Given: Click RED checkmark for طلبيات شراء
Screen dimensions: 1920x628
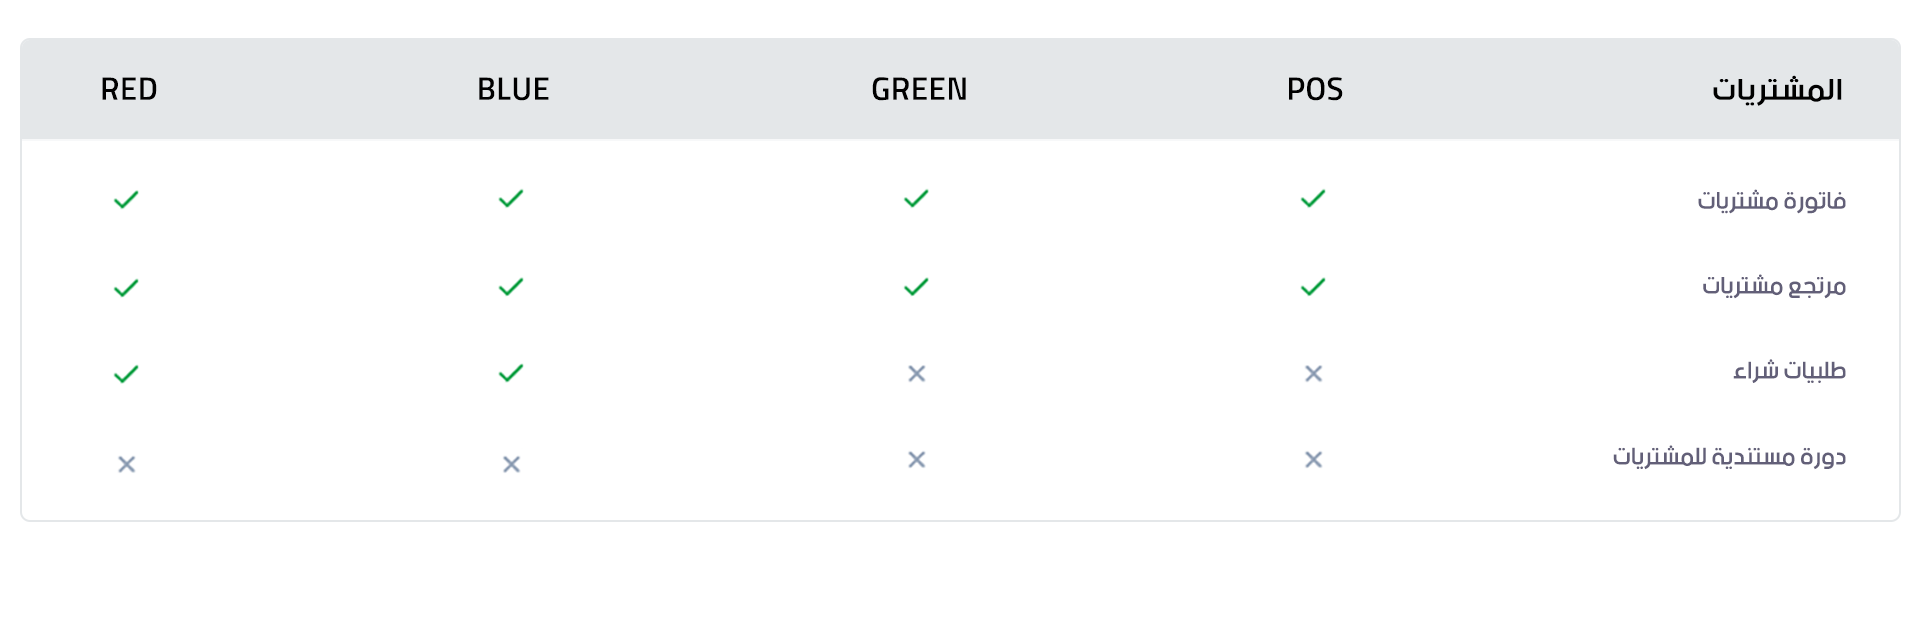Looking at the screenshot, I should 126,375.
